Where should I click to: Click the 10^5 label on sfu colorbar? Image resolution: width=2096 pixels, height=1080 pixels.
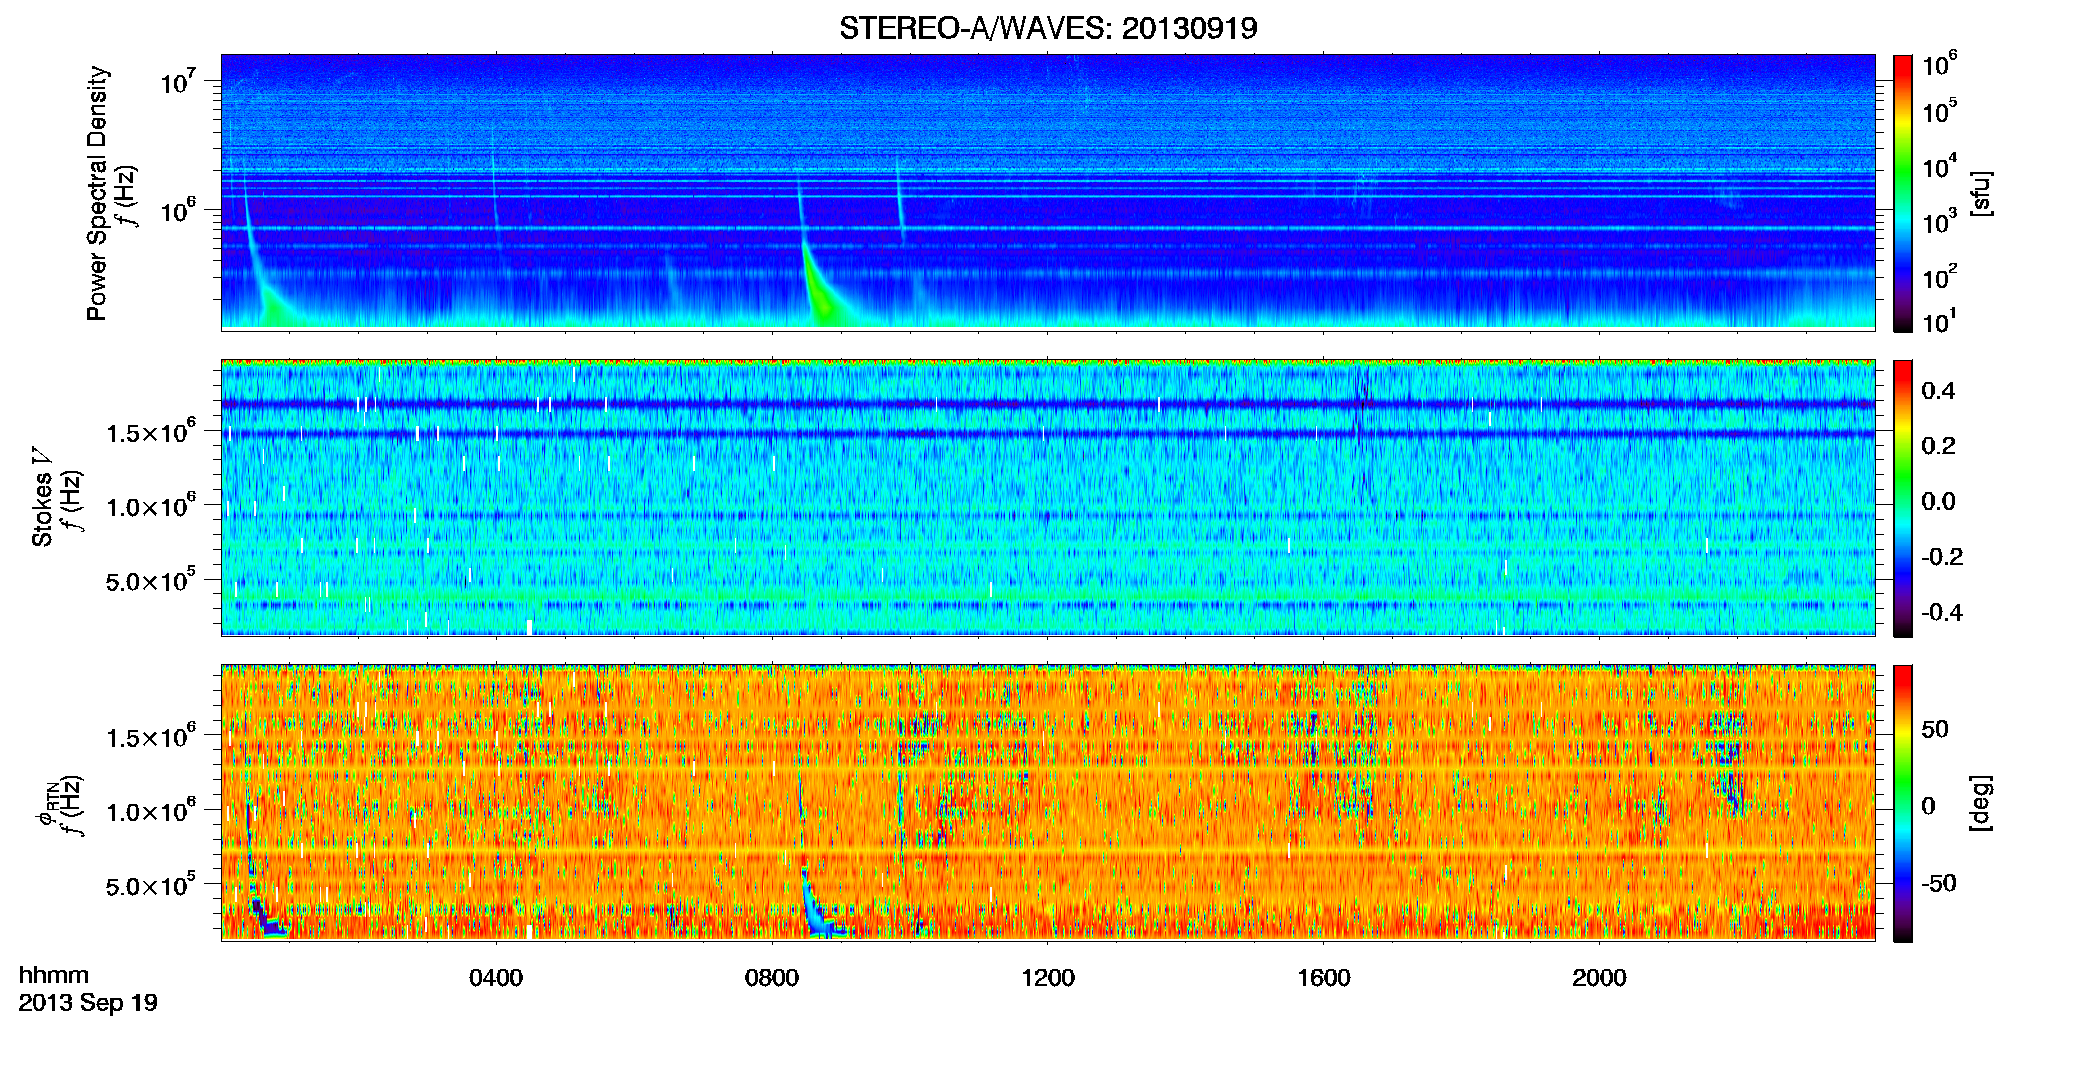pyautogui.click(x=1939, y=111)
